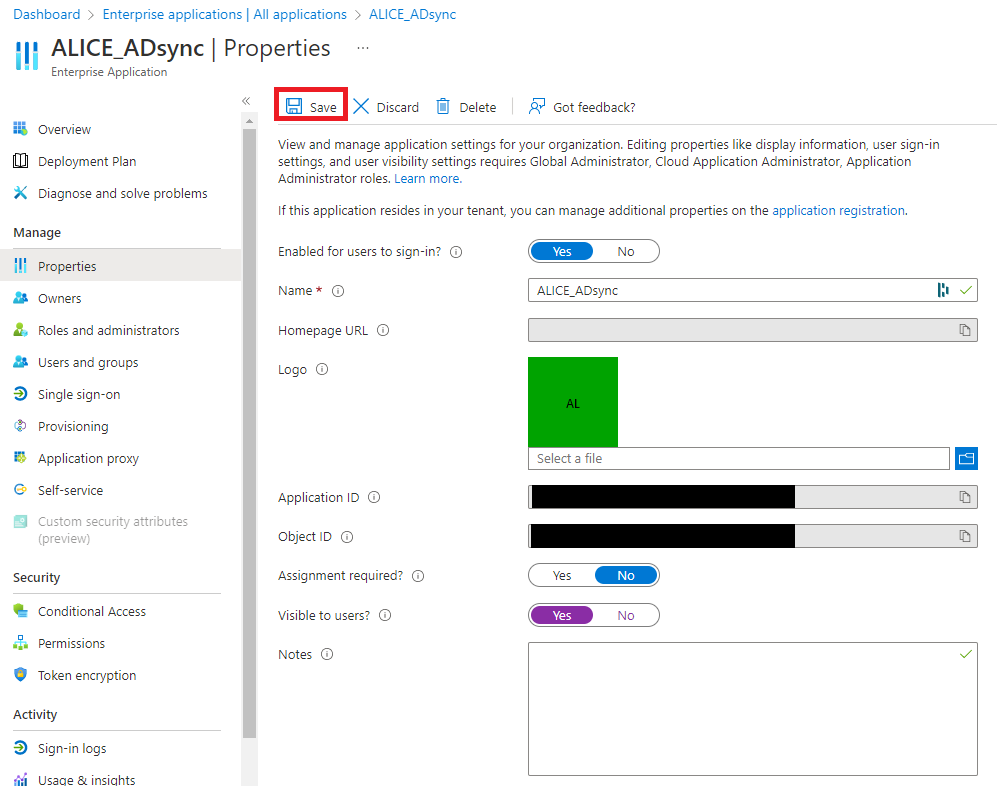Image resolution: width=997 pixels, height=786 pixels.
Task: Browse for a logo file with folder icon
Action: tap(966, 458)
